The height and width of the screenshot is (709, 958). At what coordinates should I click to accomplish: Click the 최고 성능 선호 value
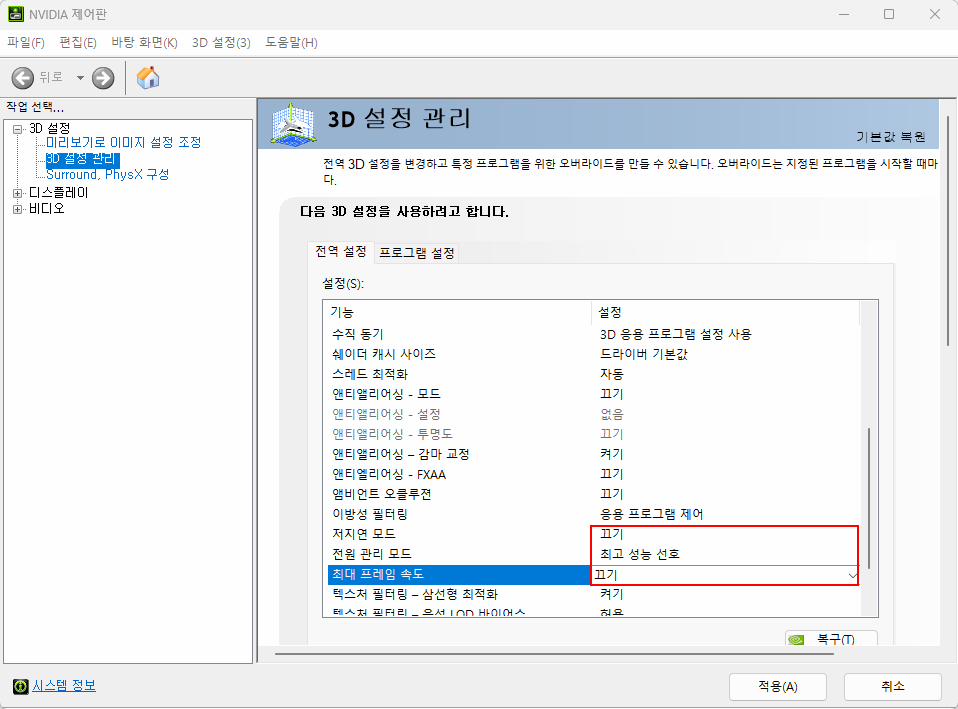[x=639, y=554]
